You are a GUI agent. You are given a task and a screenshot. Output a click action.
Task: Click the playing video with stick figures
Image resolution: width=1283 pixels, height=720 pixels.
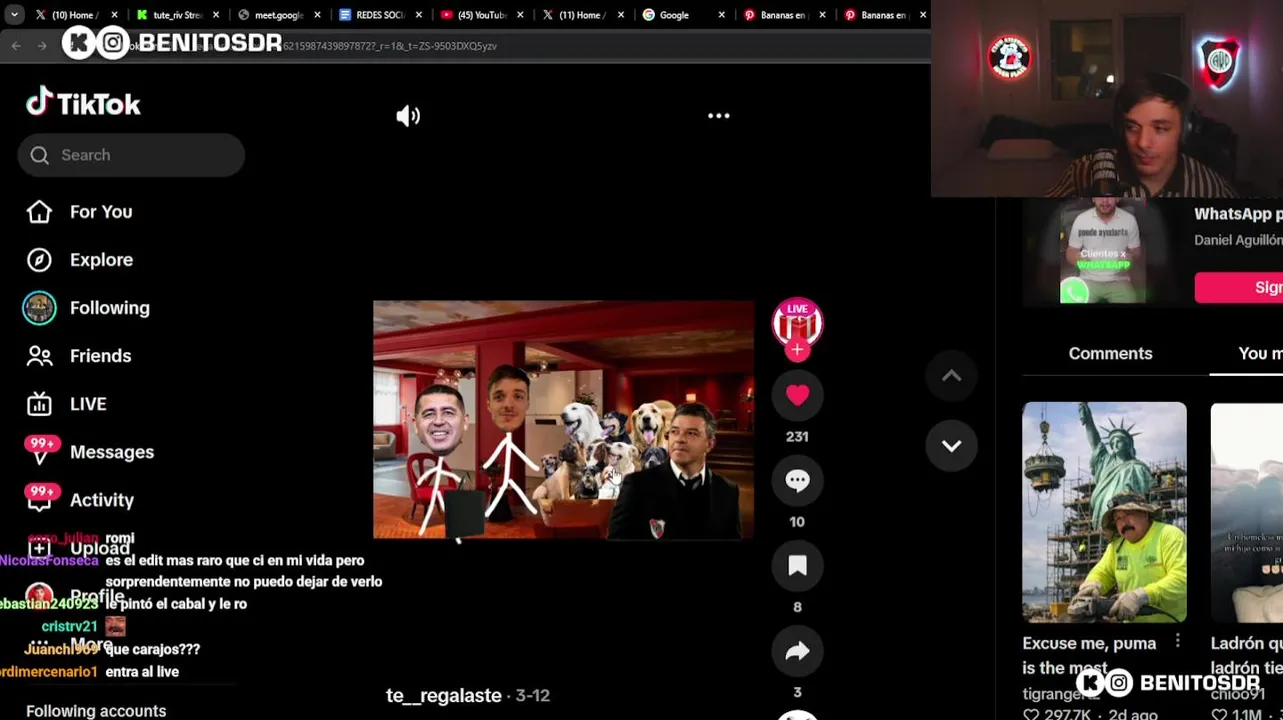point(563,420)
